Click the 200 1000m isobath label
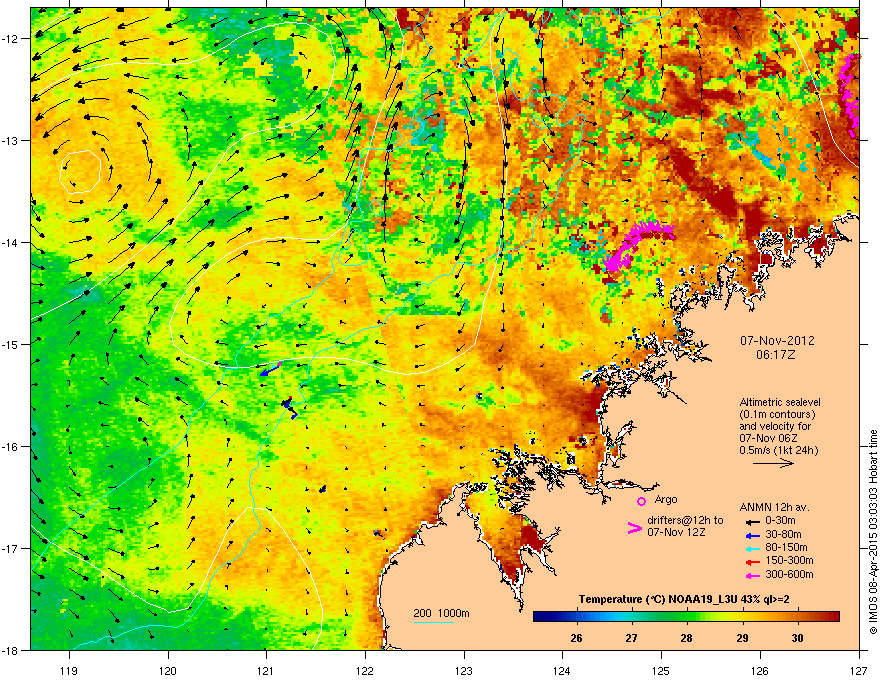Image resolution: width=880 pixels, height=680 pixels. point(441,613)
